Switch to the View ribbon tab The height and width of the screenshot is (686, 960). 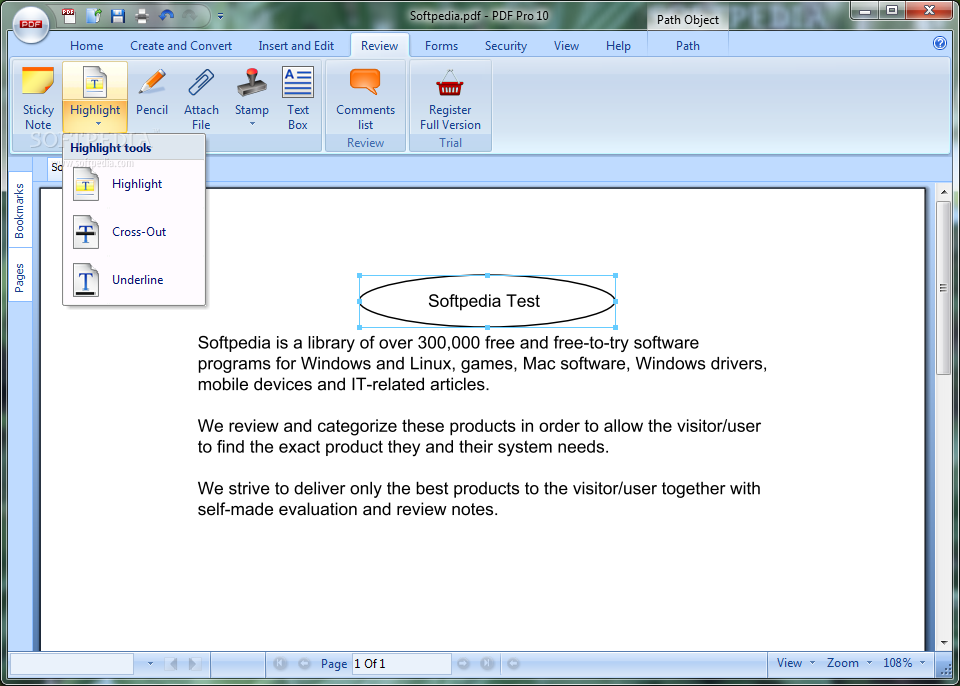[566, 46]
